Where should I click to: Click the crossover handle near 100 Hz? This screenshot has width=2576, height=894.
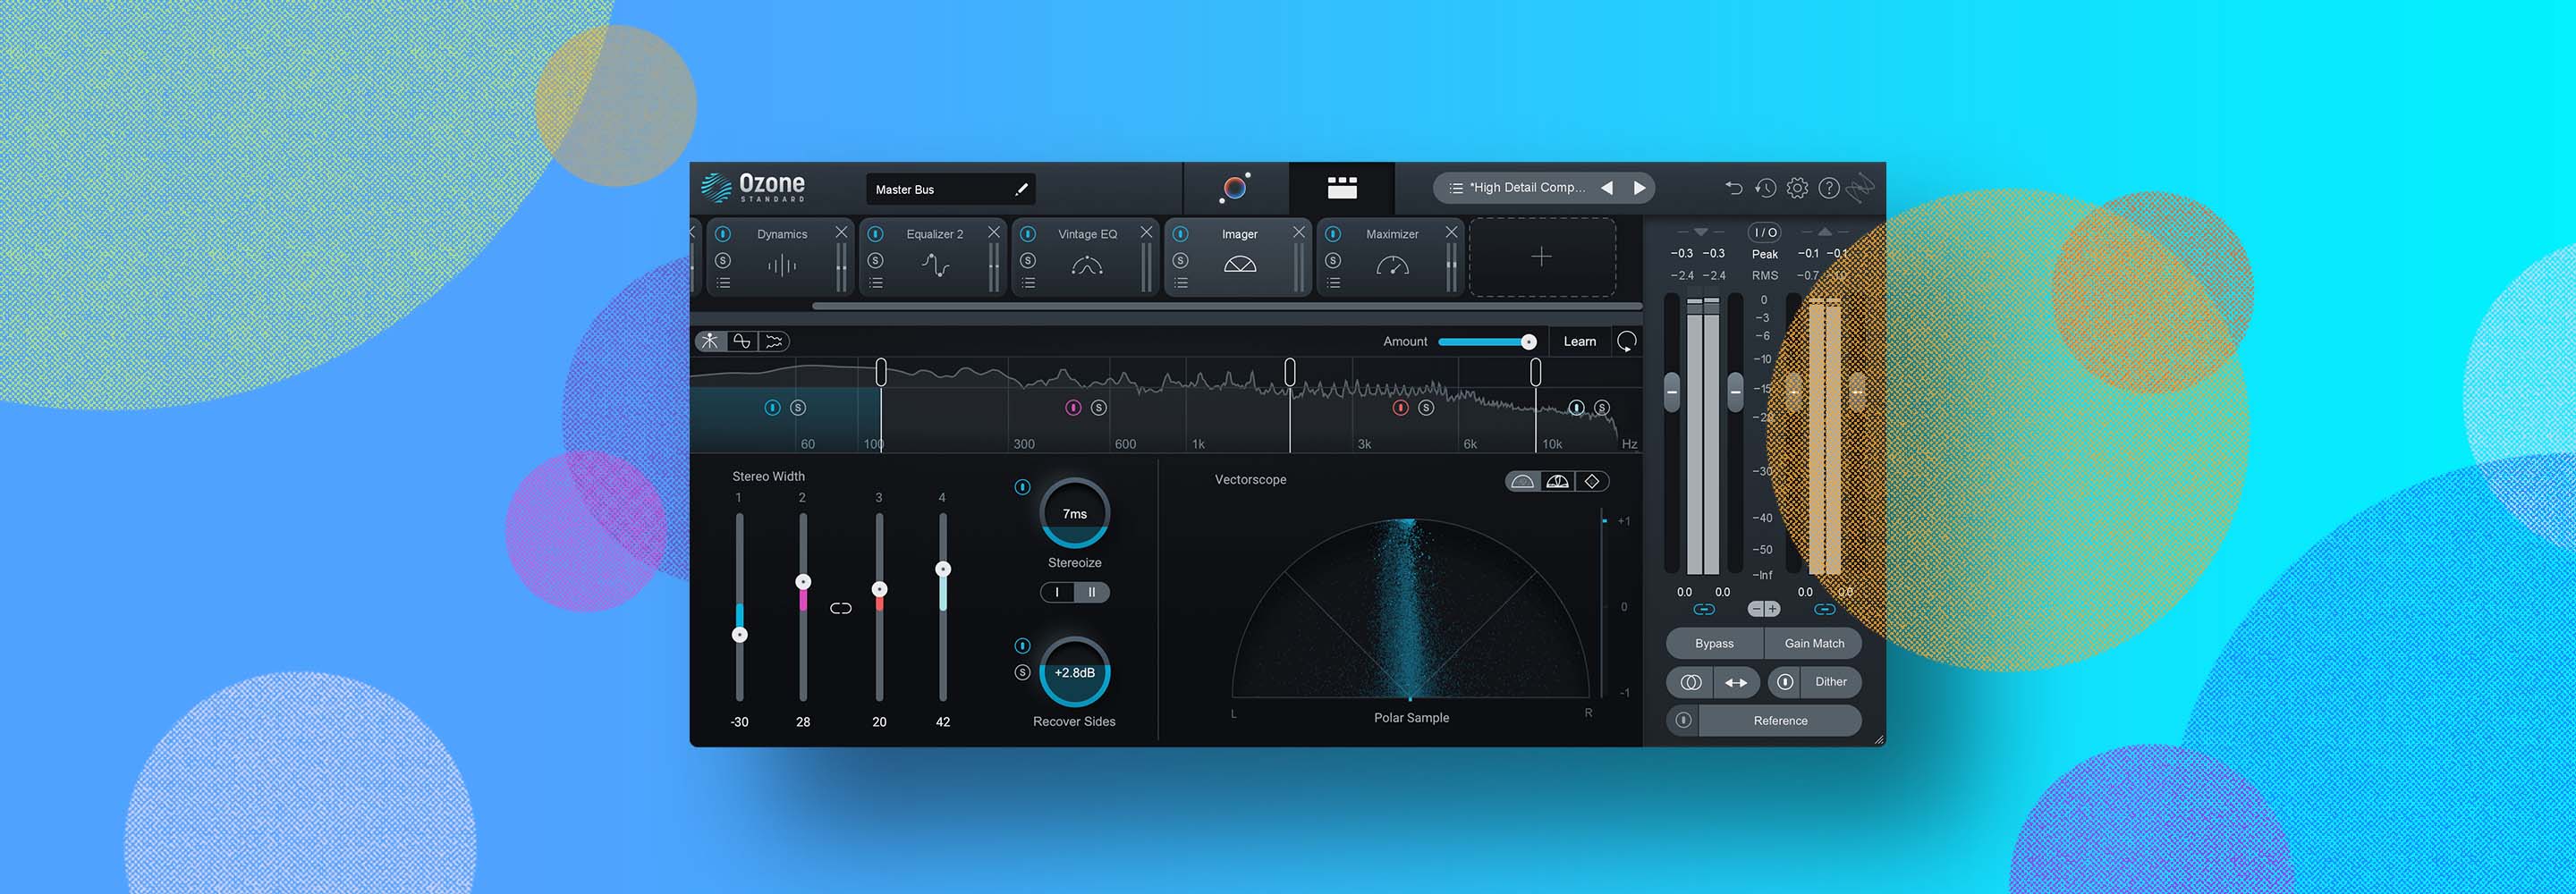pos(881,372)
